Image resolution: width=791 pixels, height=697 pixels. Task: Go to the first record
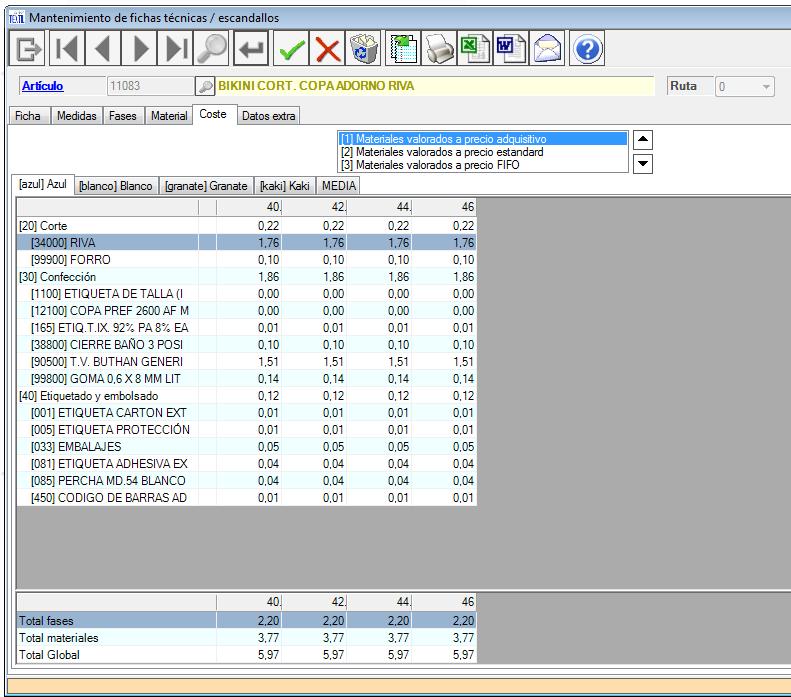(65, 49)
